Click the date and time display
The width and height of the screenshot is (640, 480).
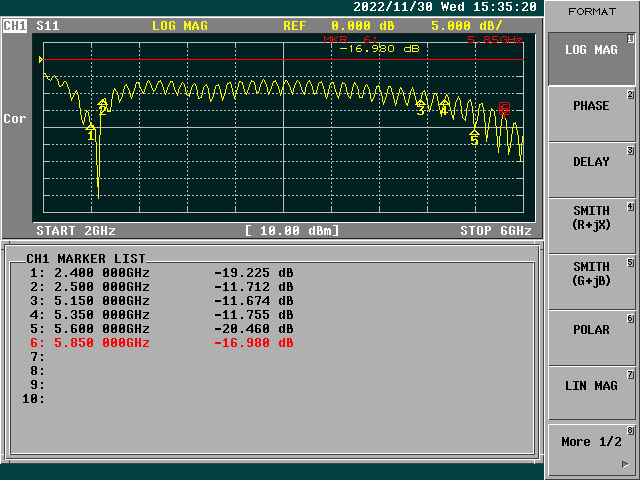(445, 7)
